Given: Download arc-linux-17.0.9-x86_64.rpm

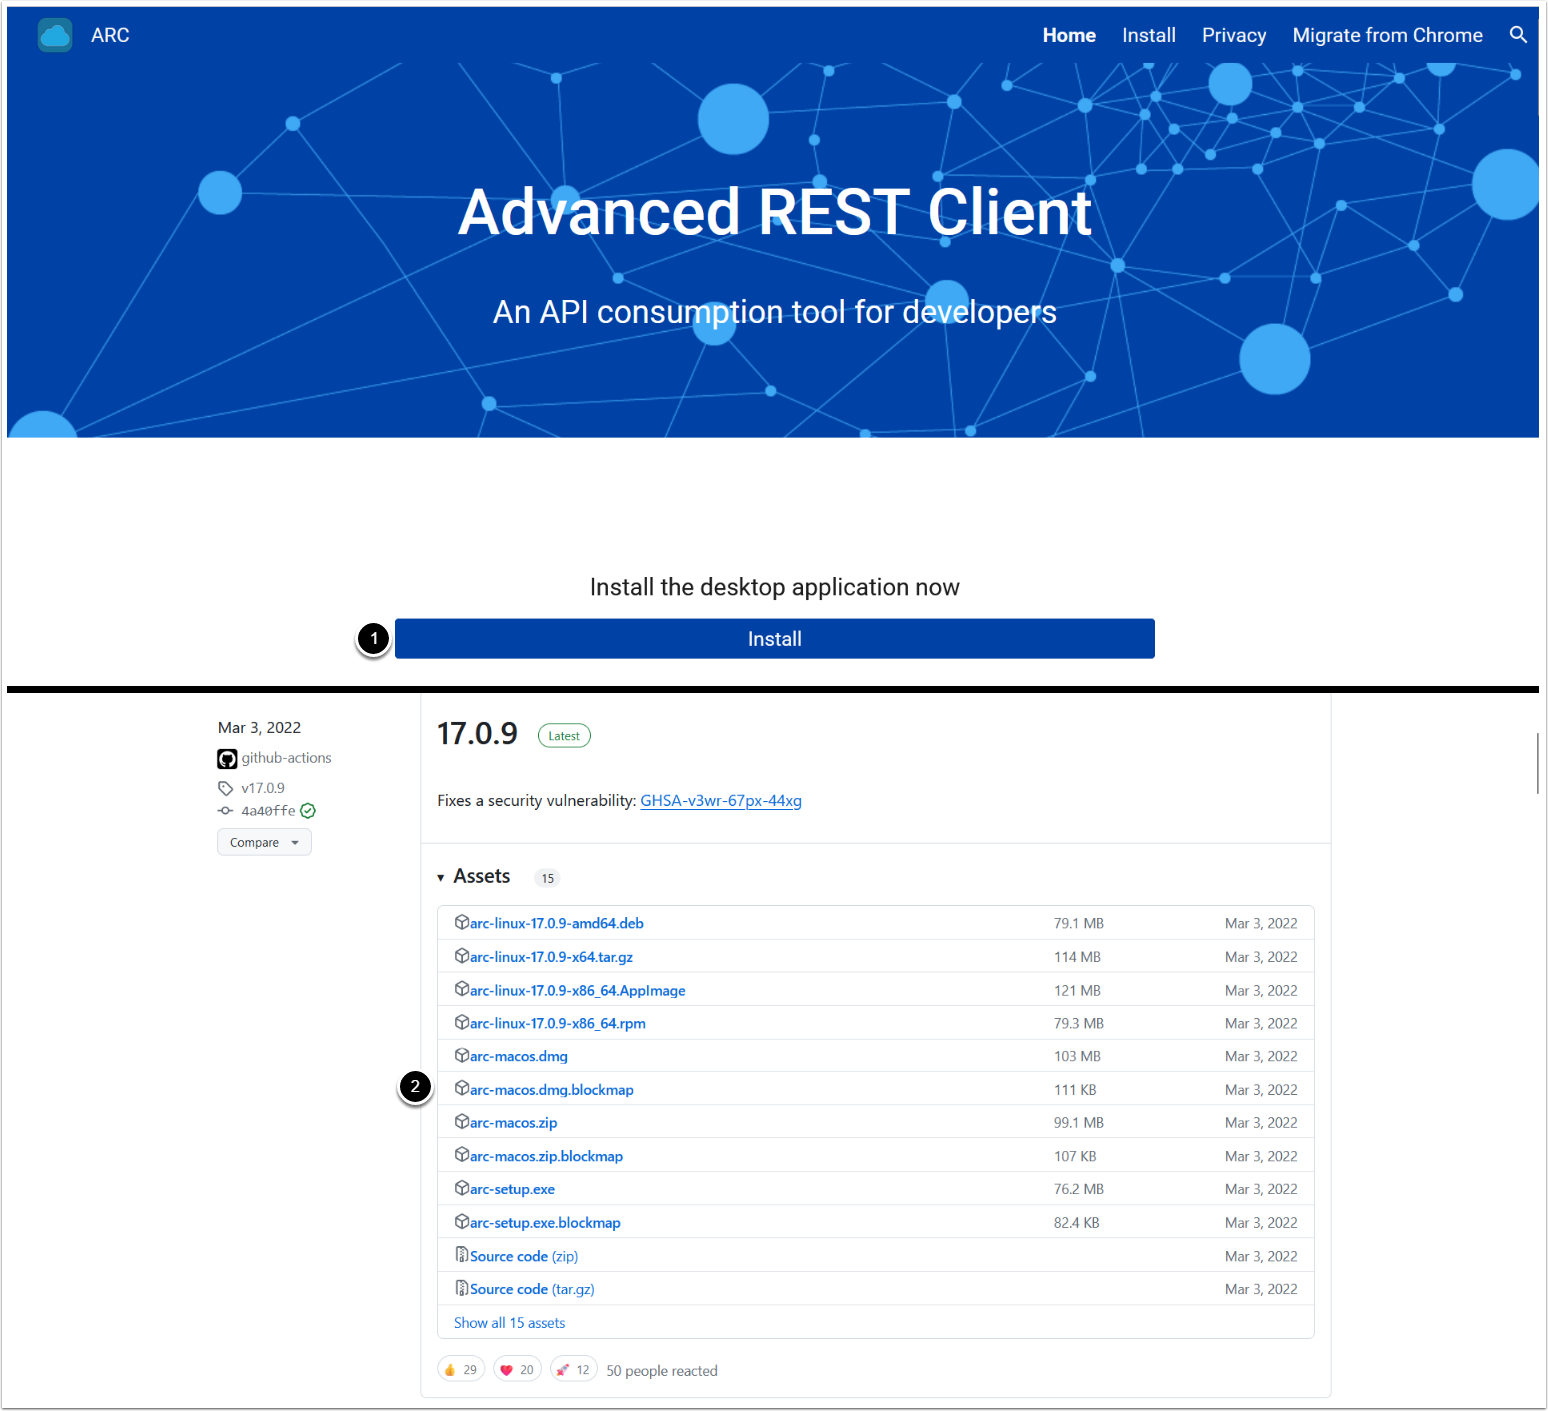Looking at the screenshot, I should (558, 1023).
